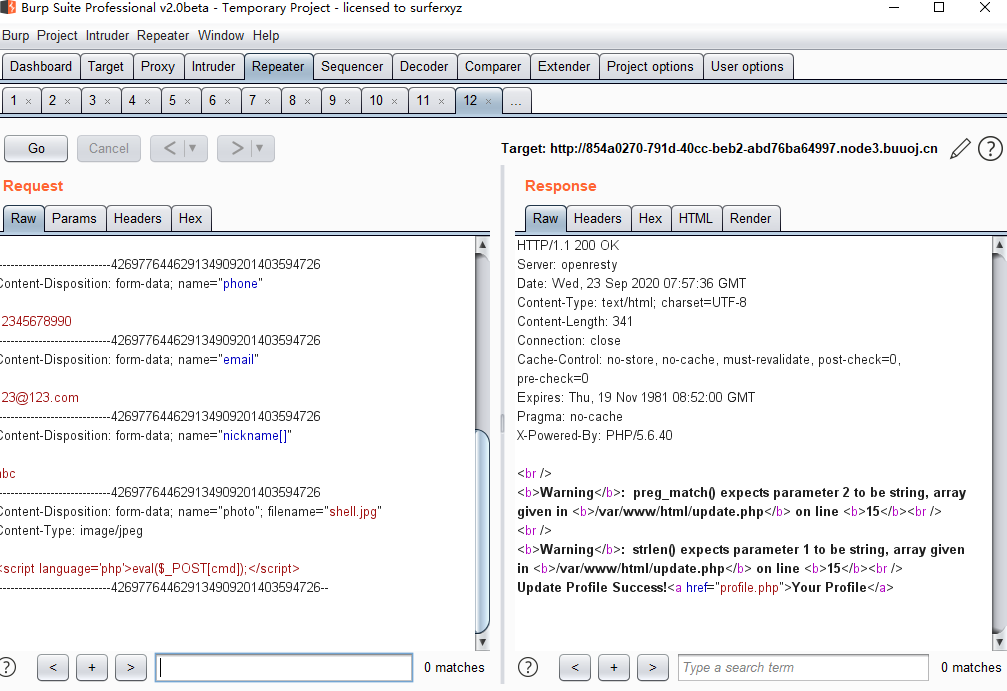Open the Window menu
Image resolution: width=1007 pixels, height=691 pixels.
221,35
